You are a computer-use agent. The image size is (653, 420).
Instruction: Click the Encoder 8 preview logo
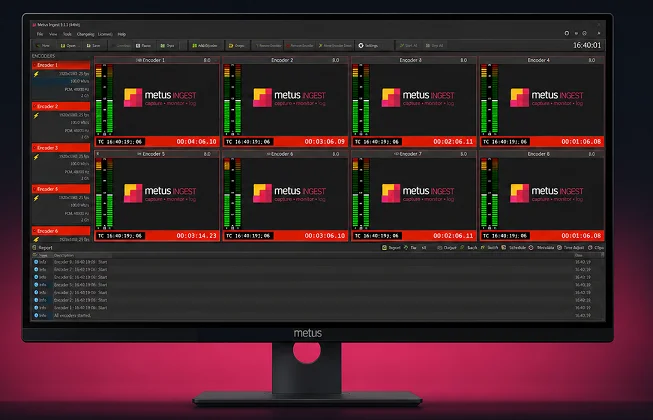pyautogui.click(x=547, y=193)
